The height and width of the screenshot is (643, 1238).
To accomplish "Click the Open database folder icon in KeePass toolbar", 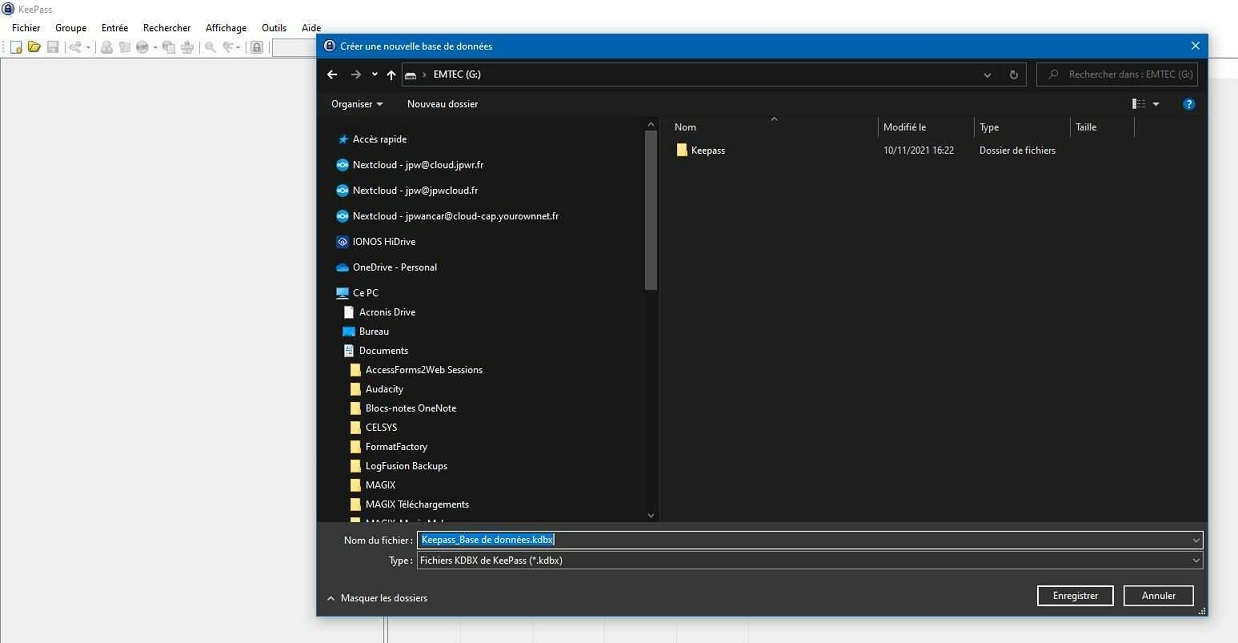I will tap(34, 47).
